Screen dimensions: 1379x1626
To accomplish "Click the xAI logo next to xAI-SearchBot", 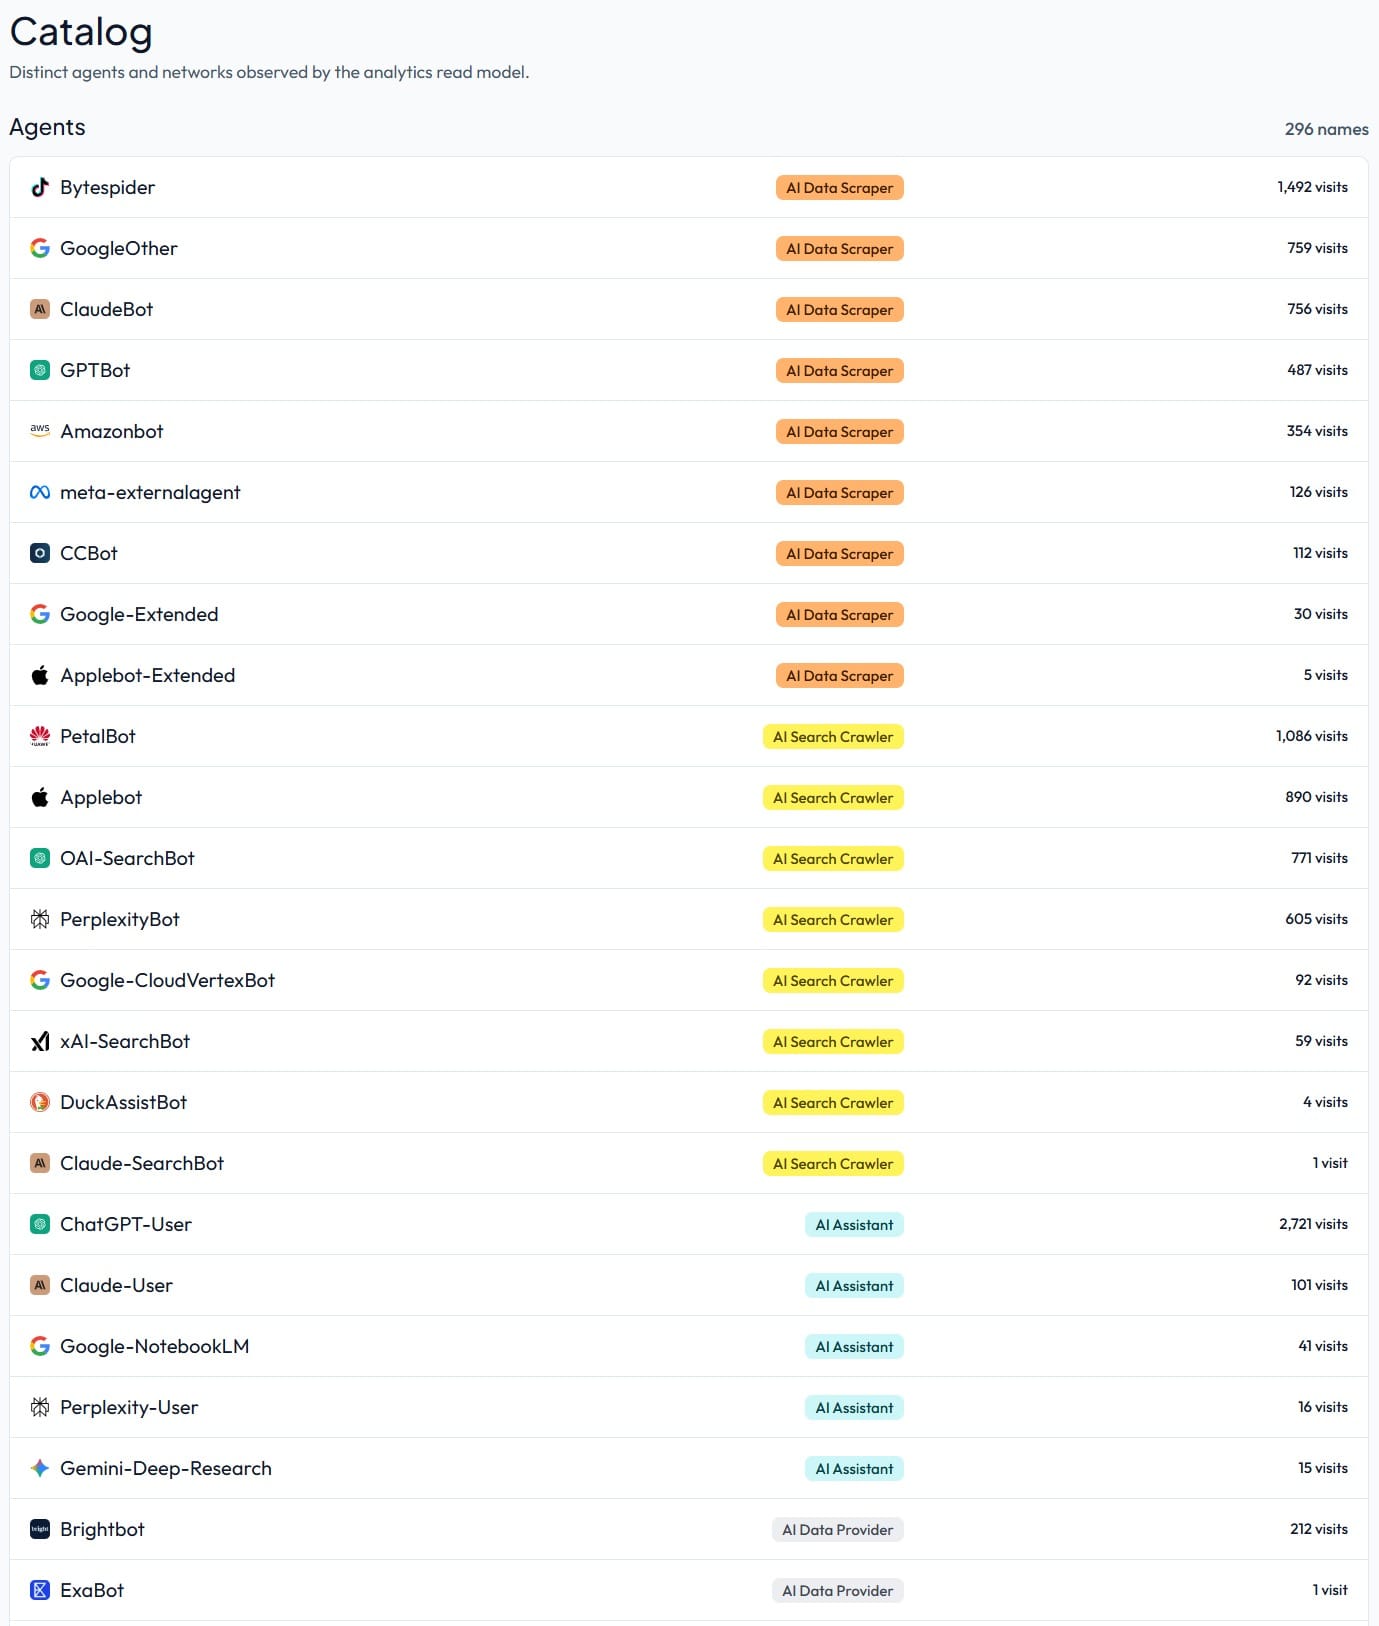I will pyautogui.click(x=40, y=1041).
